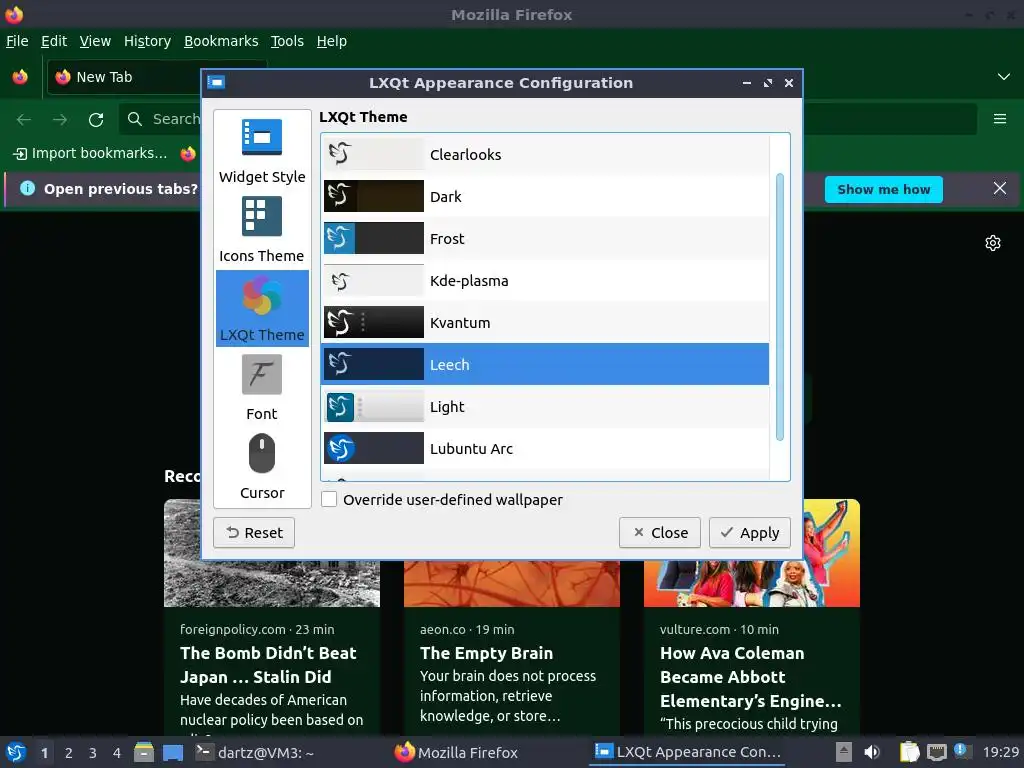Screen dimensions: 1024x768
Task: Open the Firefox View menu
Action: [95, 41]
